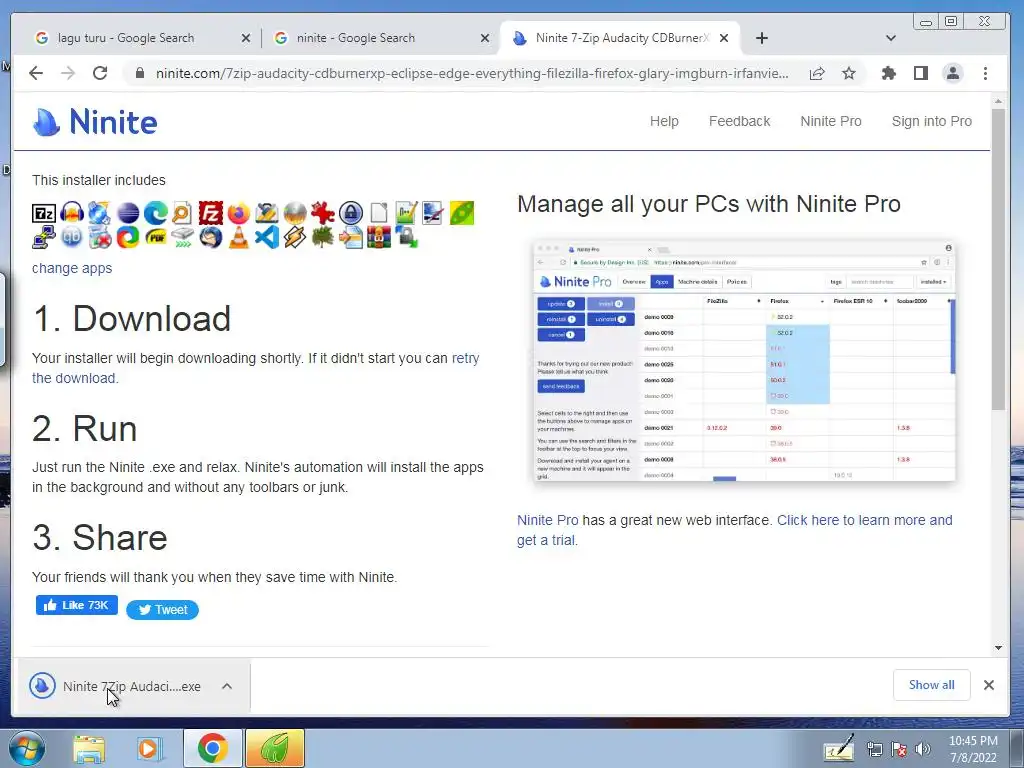Click the qBittorrent icon
Image resolution: width=1024 pixels, height=768 pixels.
tap(72, 237)
